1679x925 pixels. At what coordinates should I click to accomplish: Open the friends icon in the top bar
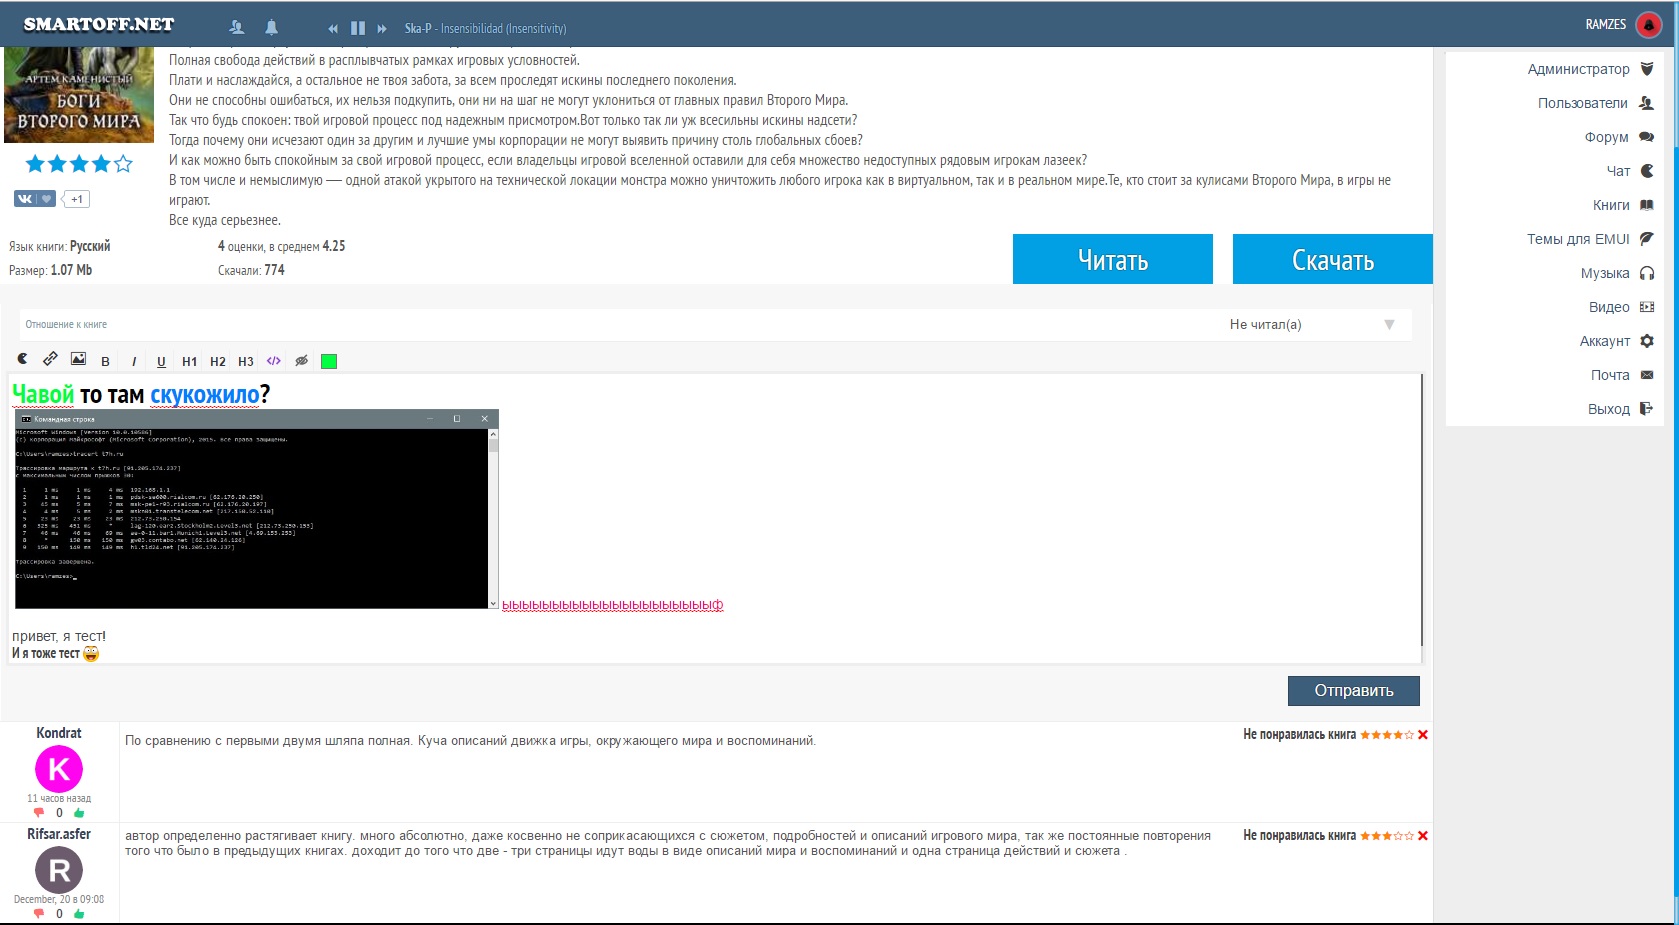[x=237, y=28]
